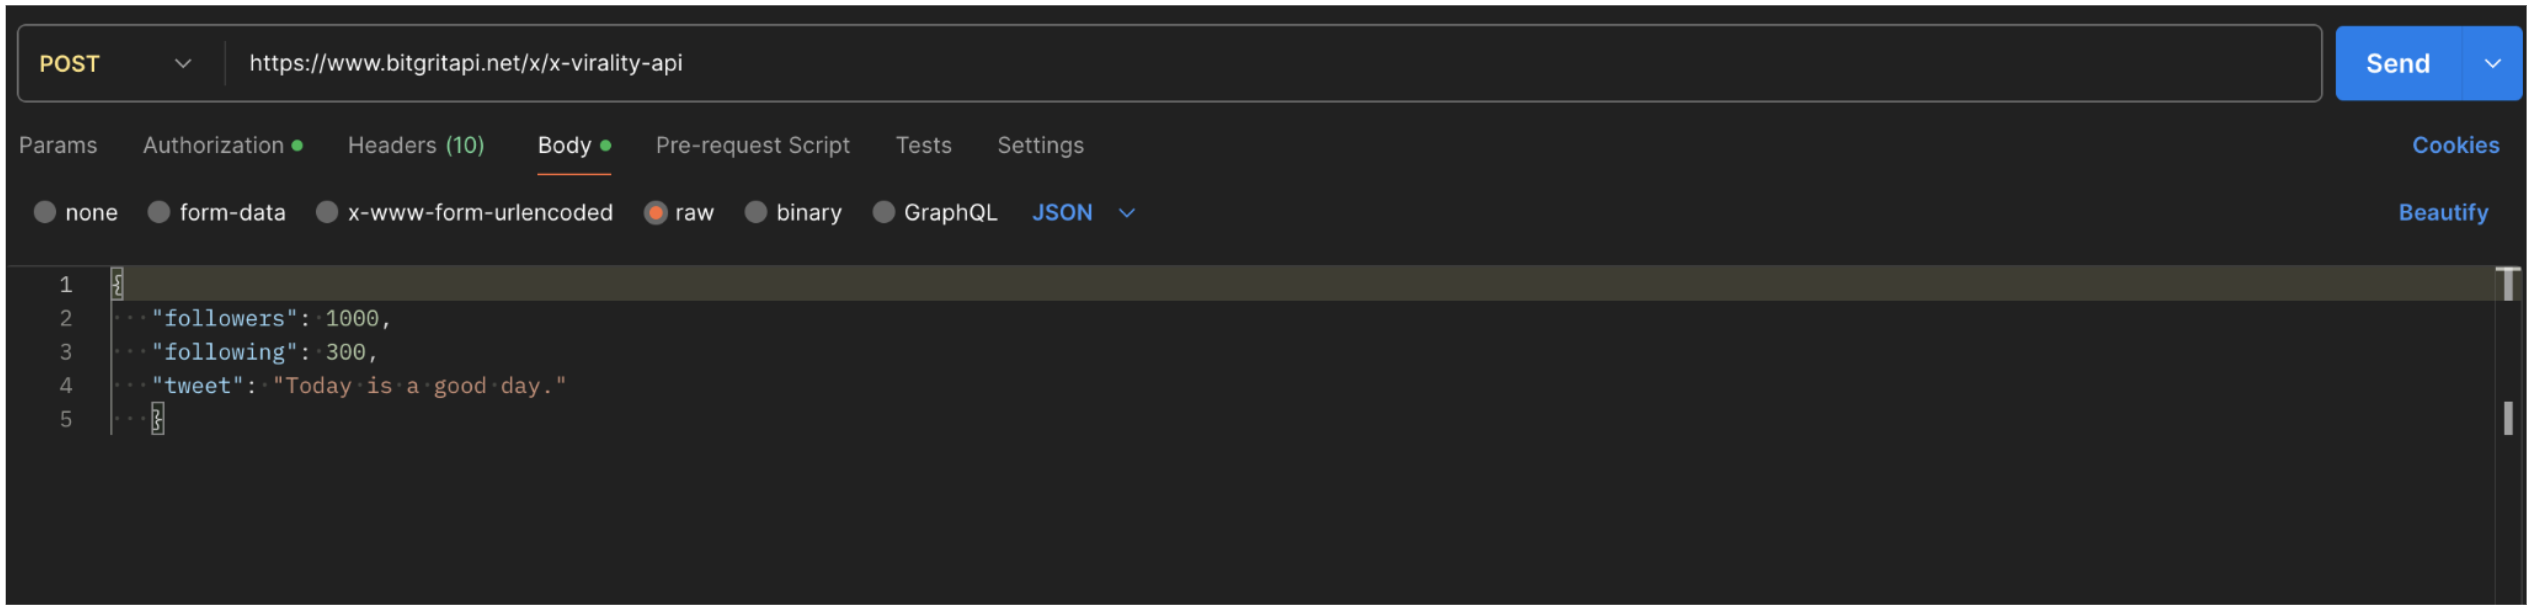Open the Cookies manager
The image size is (2532, 610).
click(x=2456, y=145)
